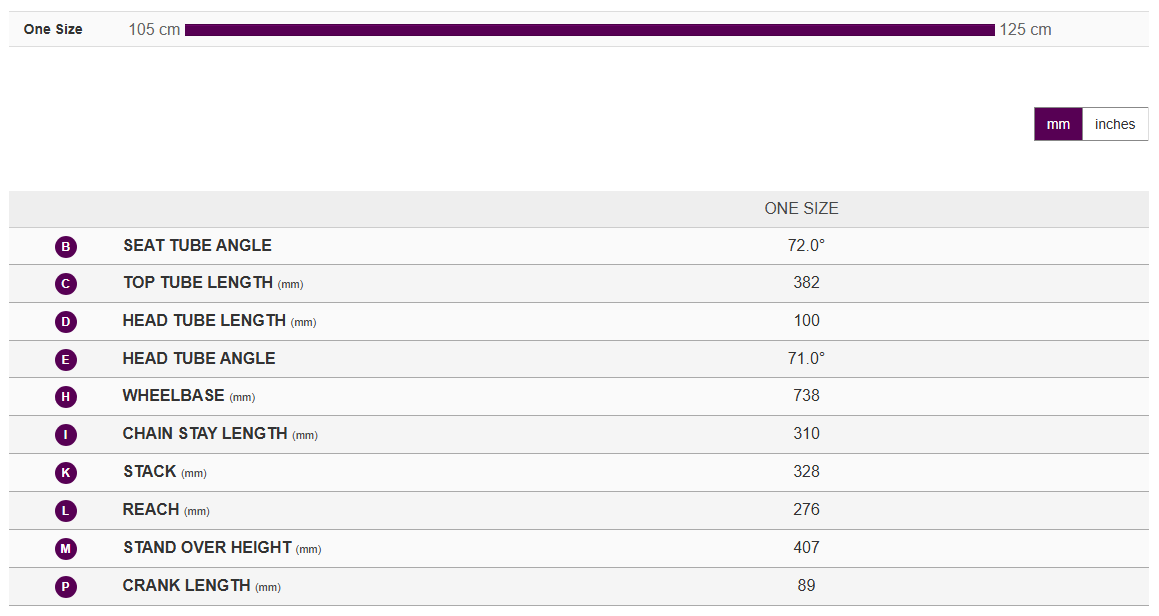Click the B icon for Seat Tube Angle
1159x616 pixels.
click(66, 246)
